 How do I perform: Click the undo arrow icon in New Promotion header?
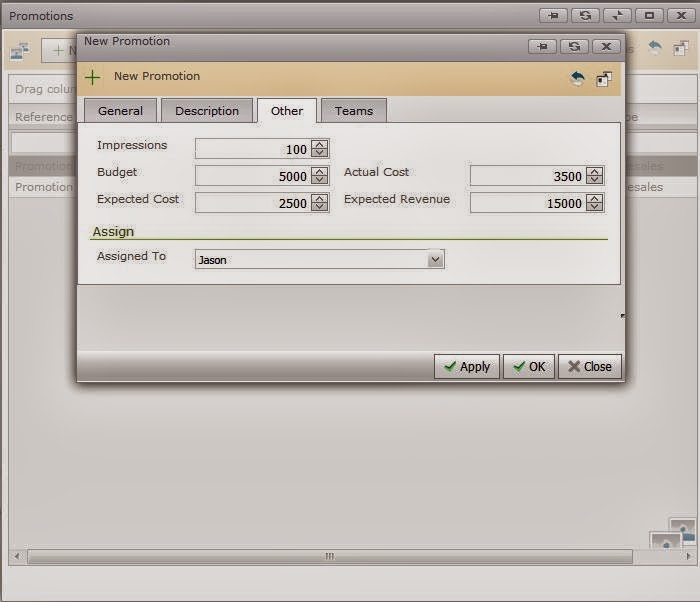(578, 79)
